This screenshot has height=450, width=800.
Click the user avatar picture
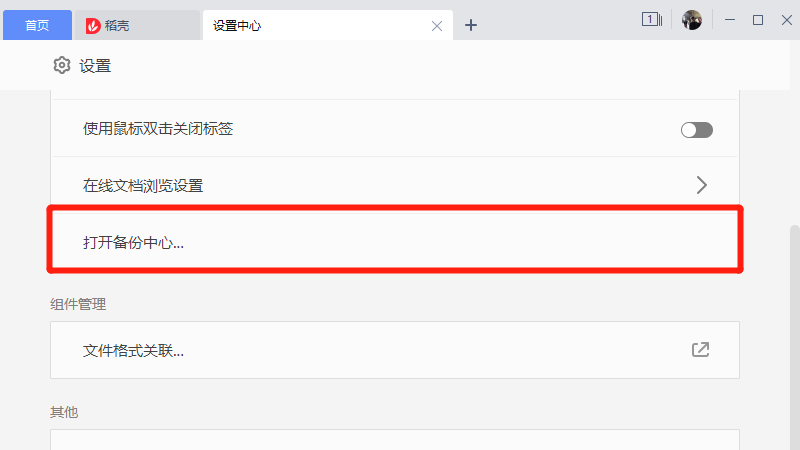pos(692,20)
